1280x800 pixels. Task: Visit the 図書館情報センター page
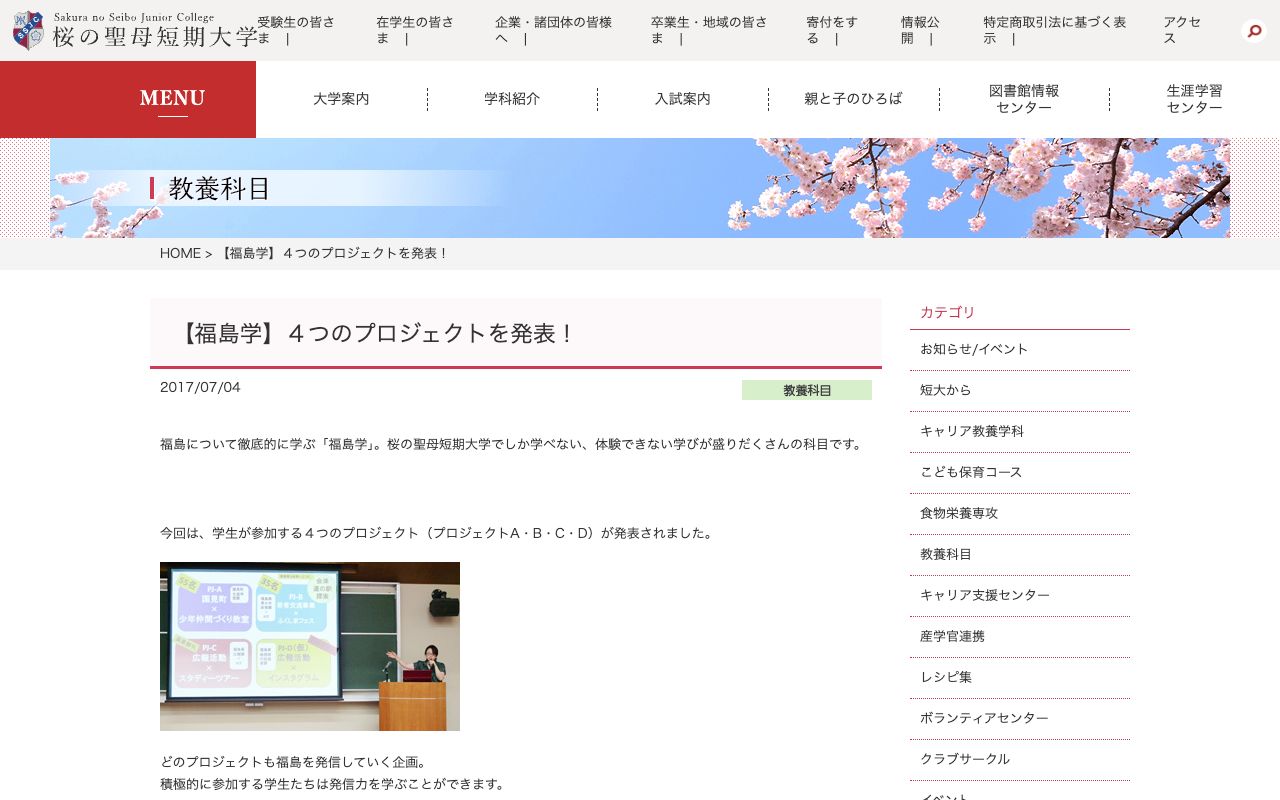1024,99
